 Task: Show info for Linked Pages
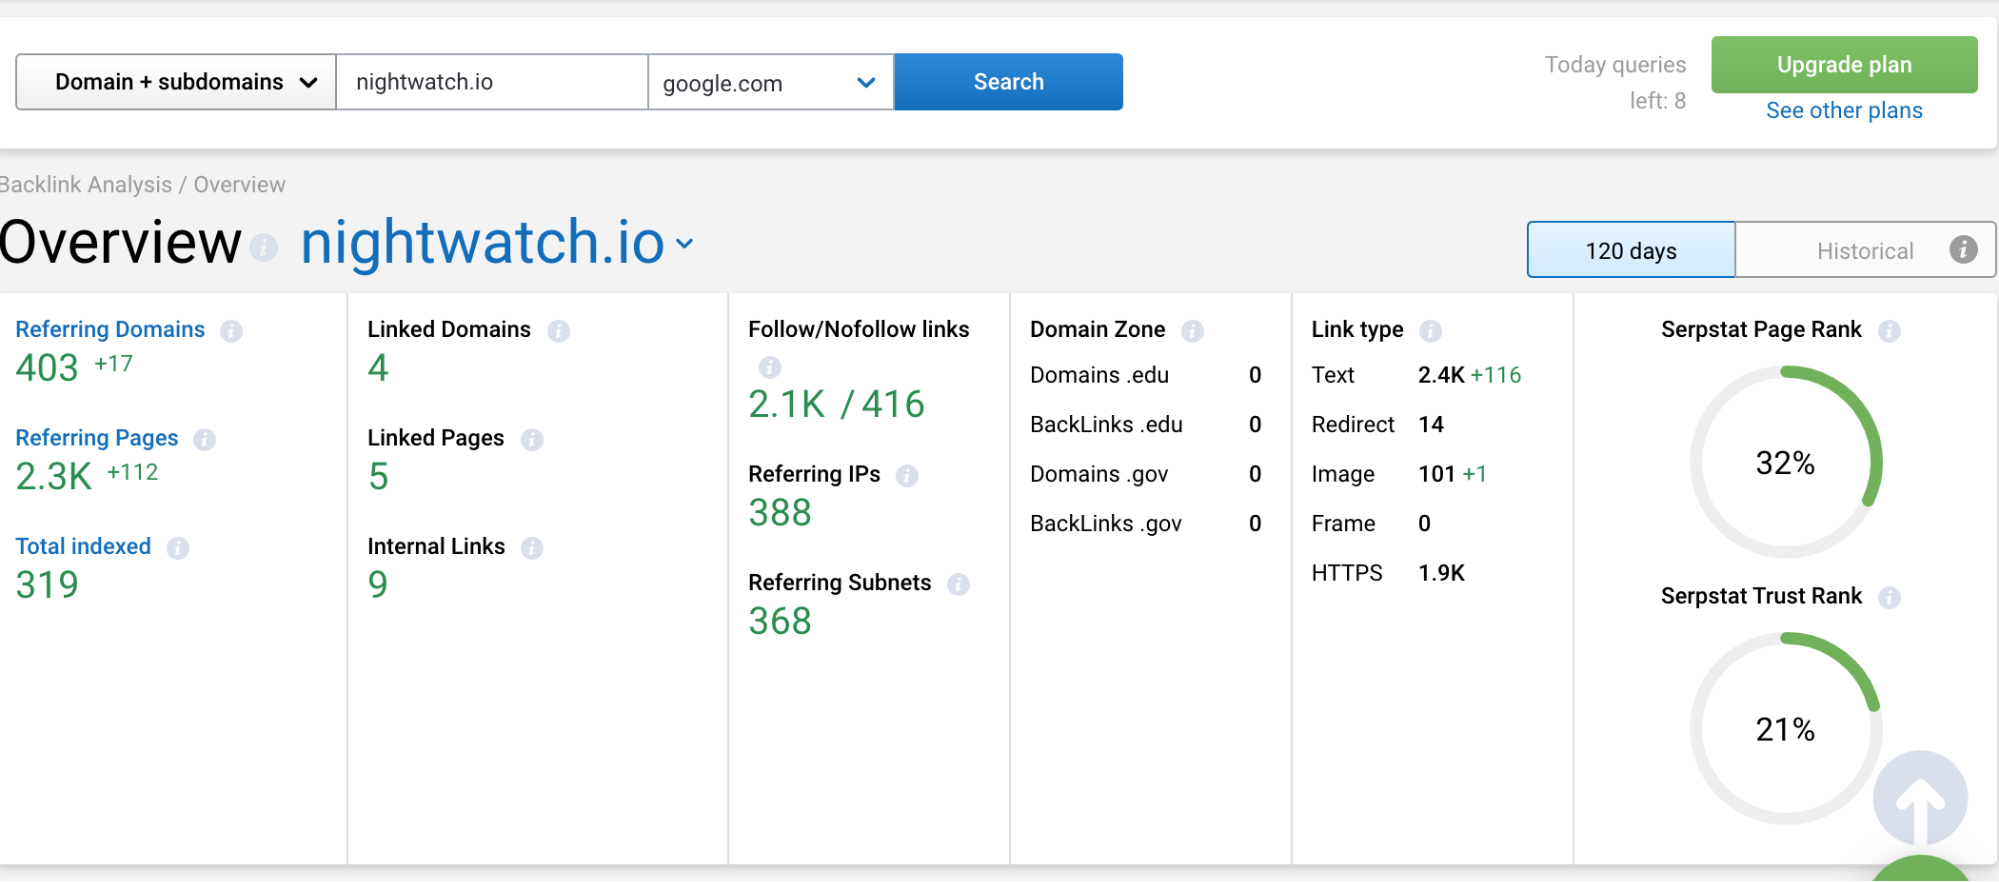click(532, 440)
